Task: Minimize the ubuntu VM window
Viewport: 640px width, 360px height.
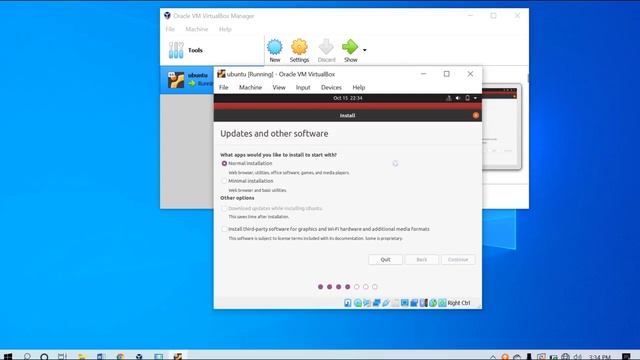Action: (x=423, y=74)
